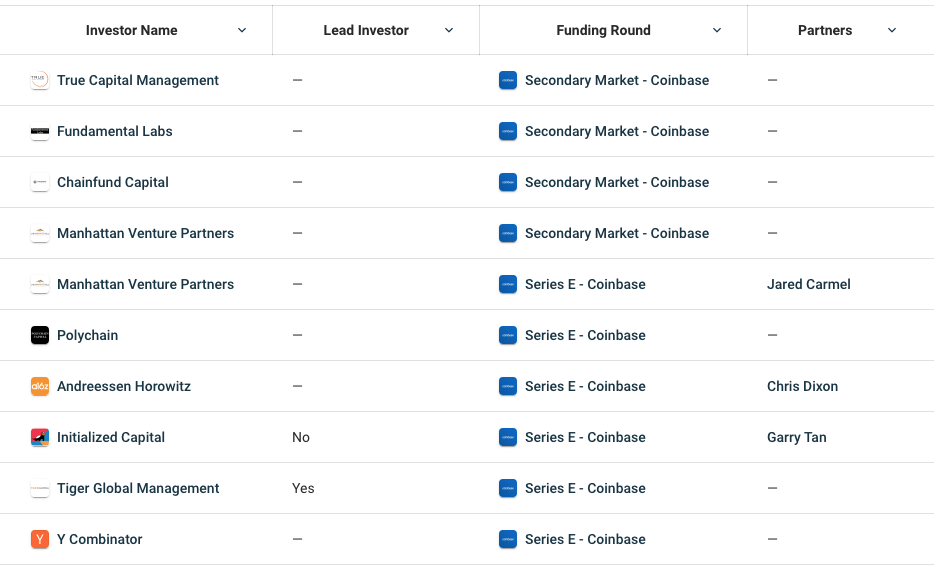
Task: Open the Investor Name column dropdown
Action: tap(242, 31)
